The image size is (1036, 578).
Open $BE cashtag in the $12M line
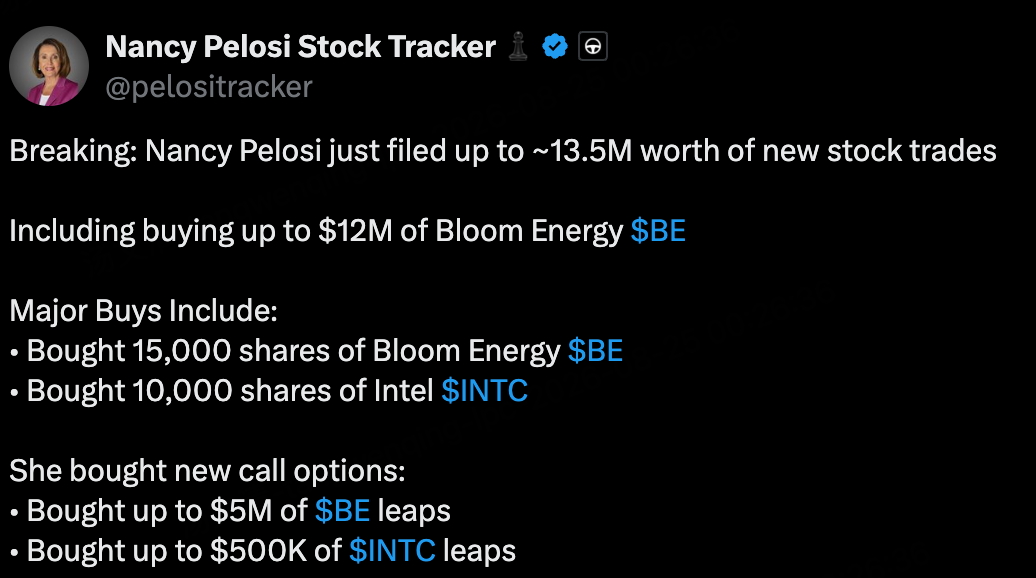[658, 231]
